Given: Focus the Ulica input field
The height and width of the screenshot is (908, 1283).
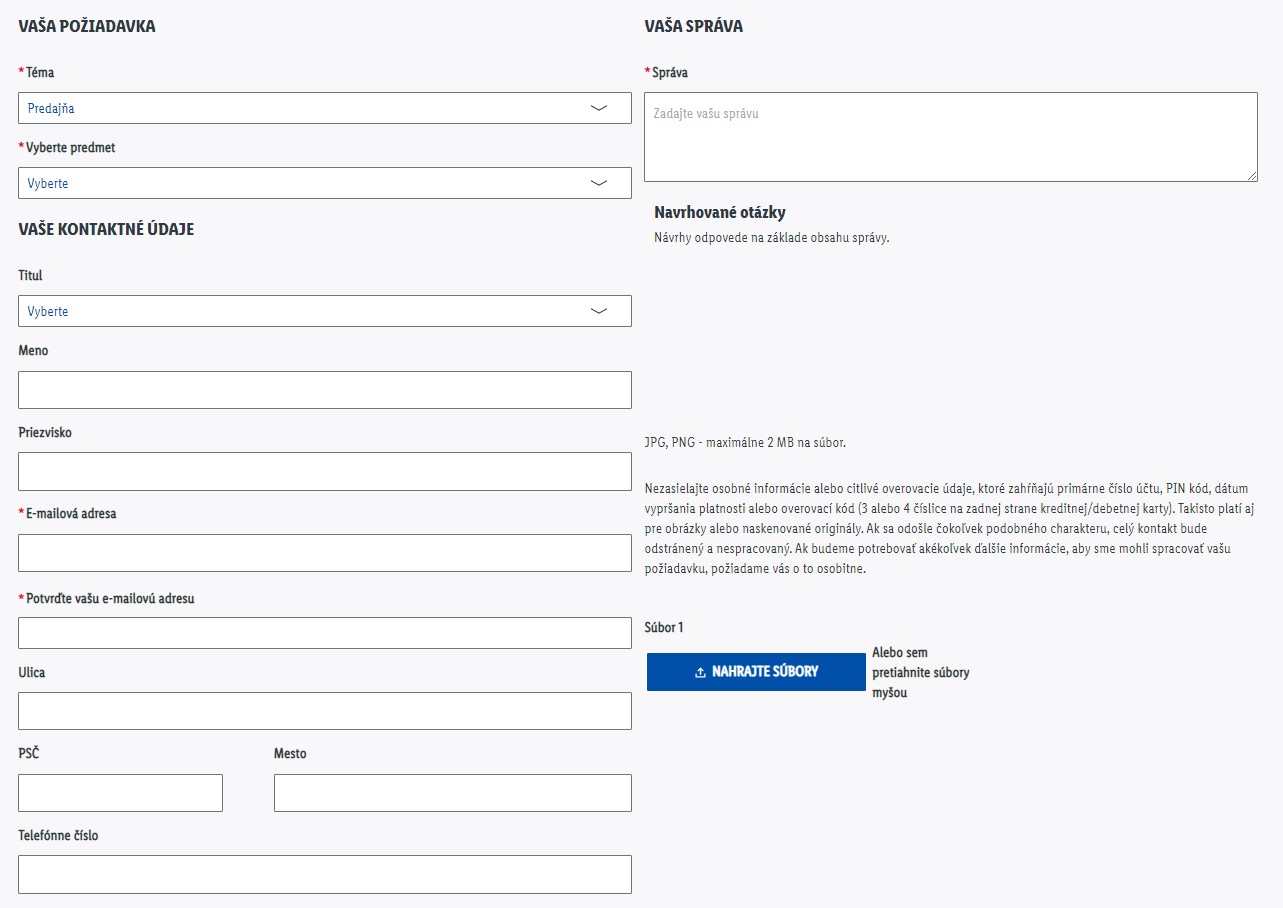Looking at the screenshot, I should (x=325, y=711).
